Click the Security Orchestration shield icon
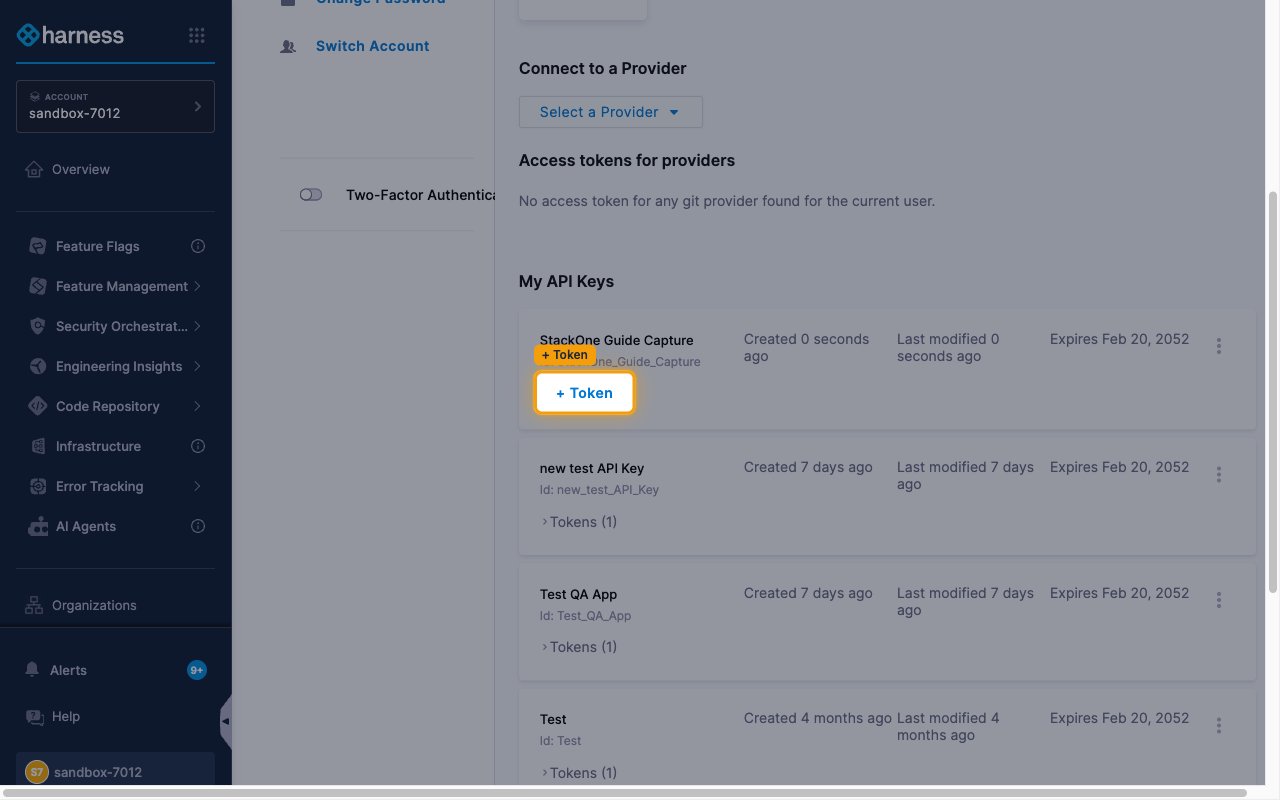1280x800 pixels. coord(38,326)
